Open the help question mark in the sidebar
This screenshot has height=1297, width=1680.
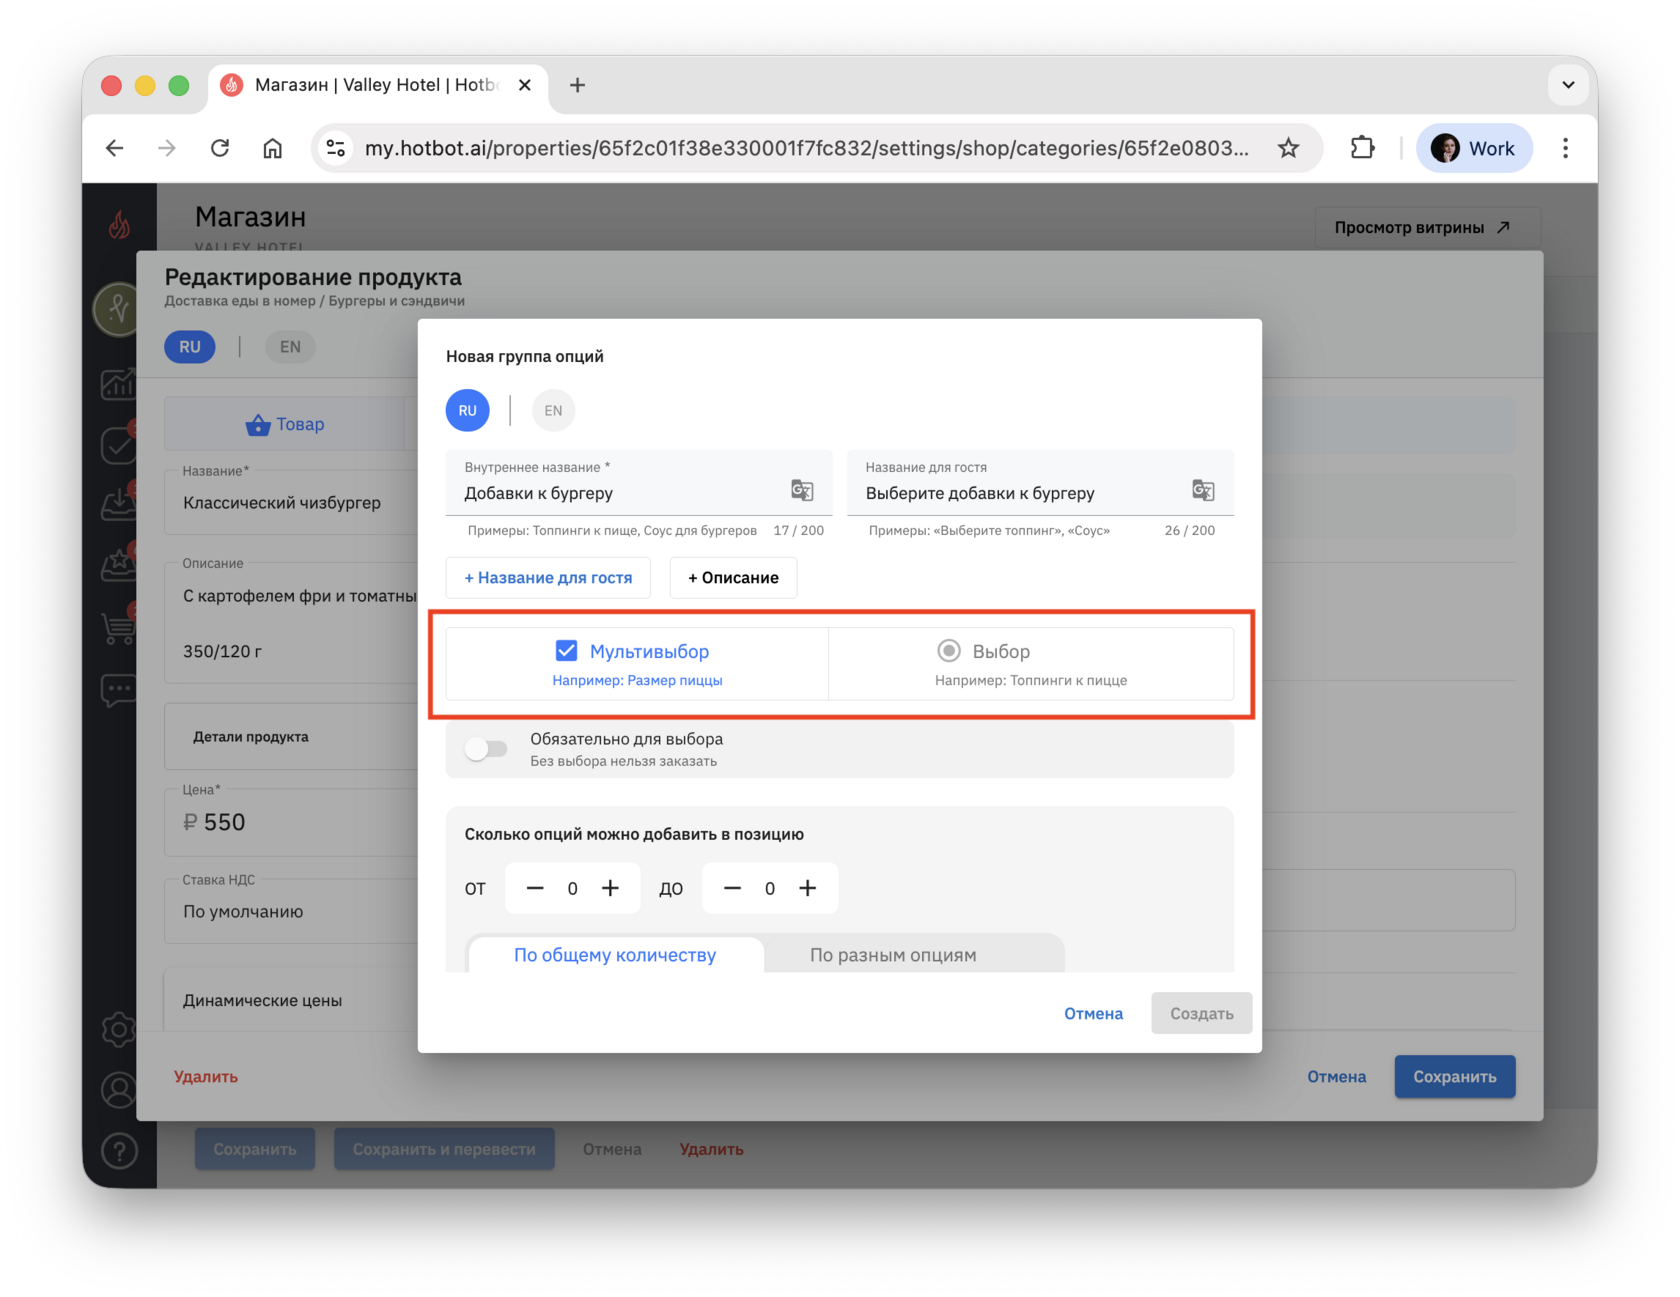119,1151
